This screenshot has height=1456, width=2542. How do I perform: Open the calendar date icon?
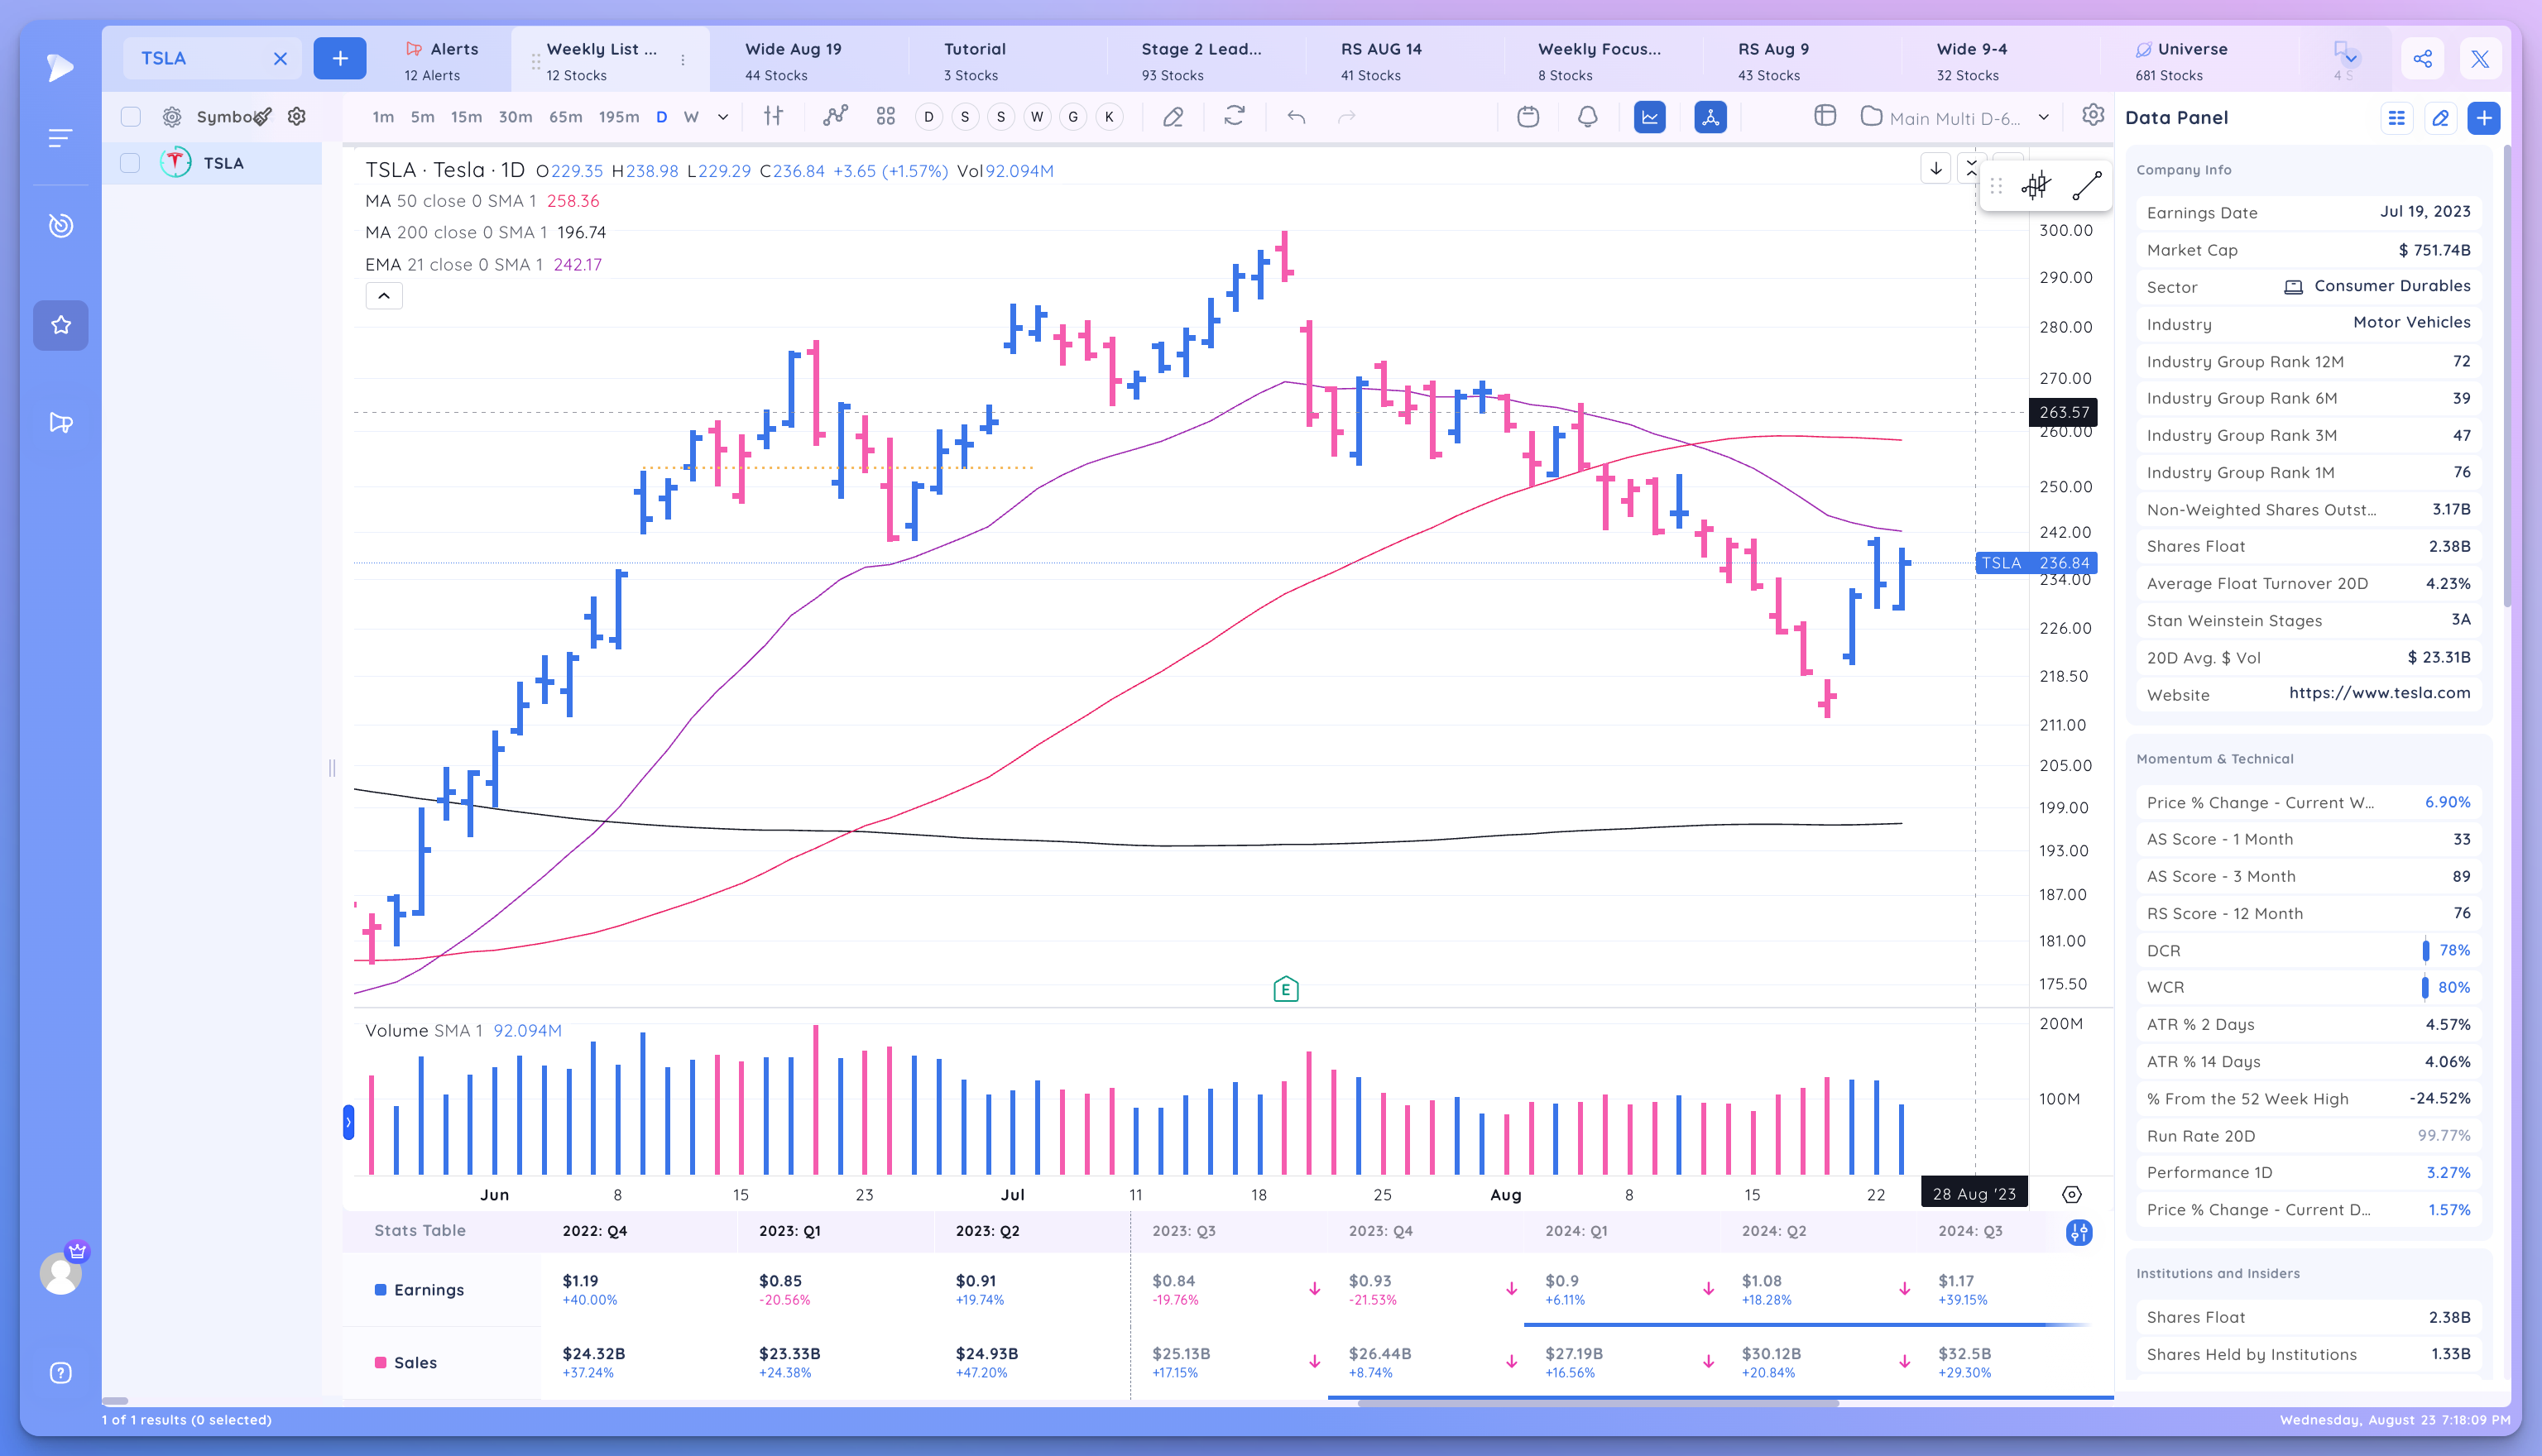click(x=1527, y=116)
